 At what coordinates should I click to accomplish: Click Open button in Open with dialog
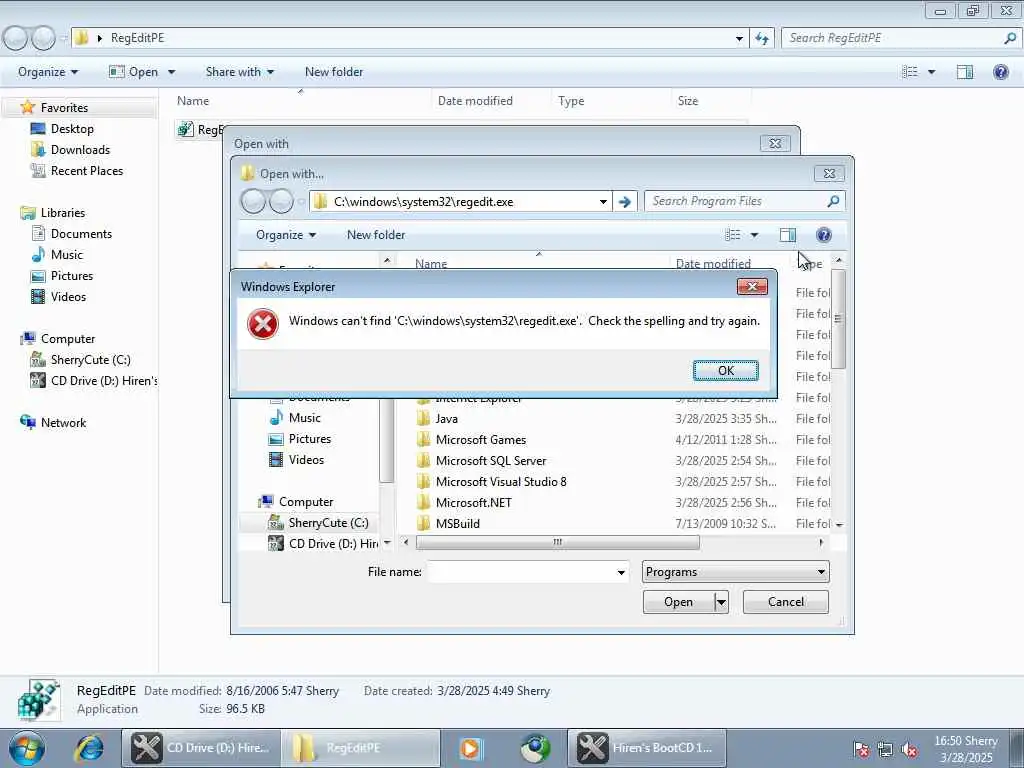coord(679,601)
